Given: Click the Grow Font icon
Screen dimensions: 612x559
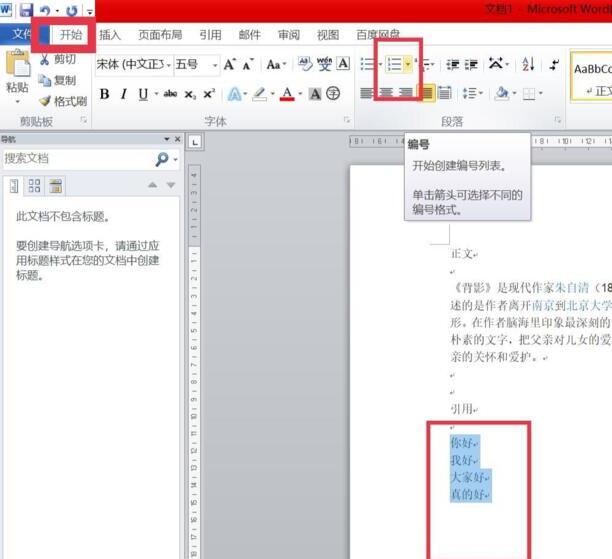Looking at the screenshot, I should [x=230, y=64].
